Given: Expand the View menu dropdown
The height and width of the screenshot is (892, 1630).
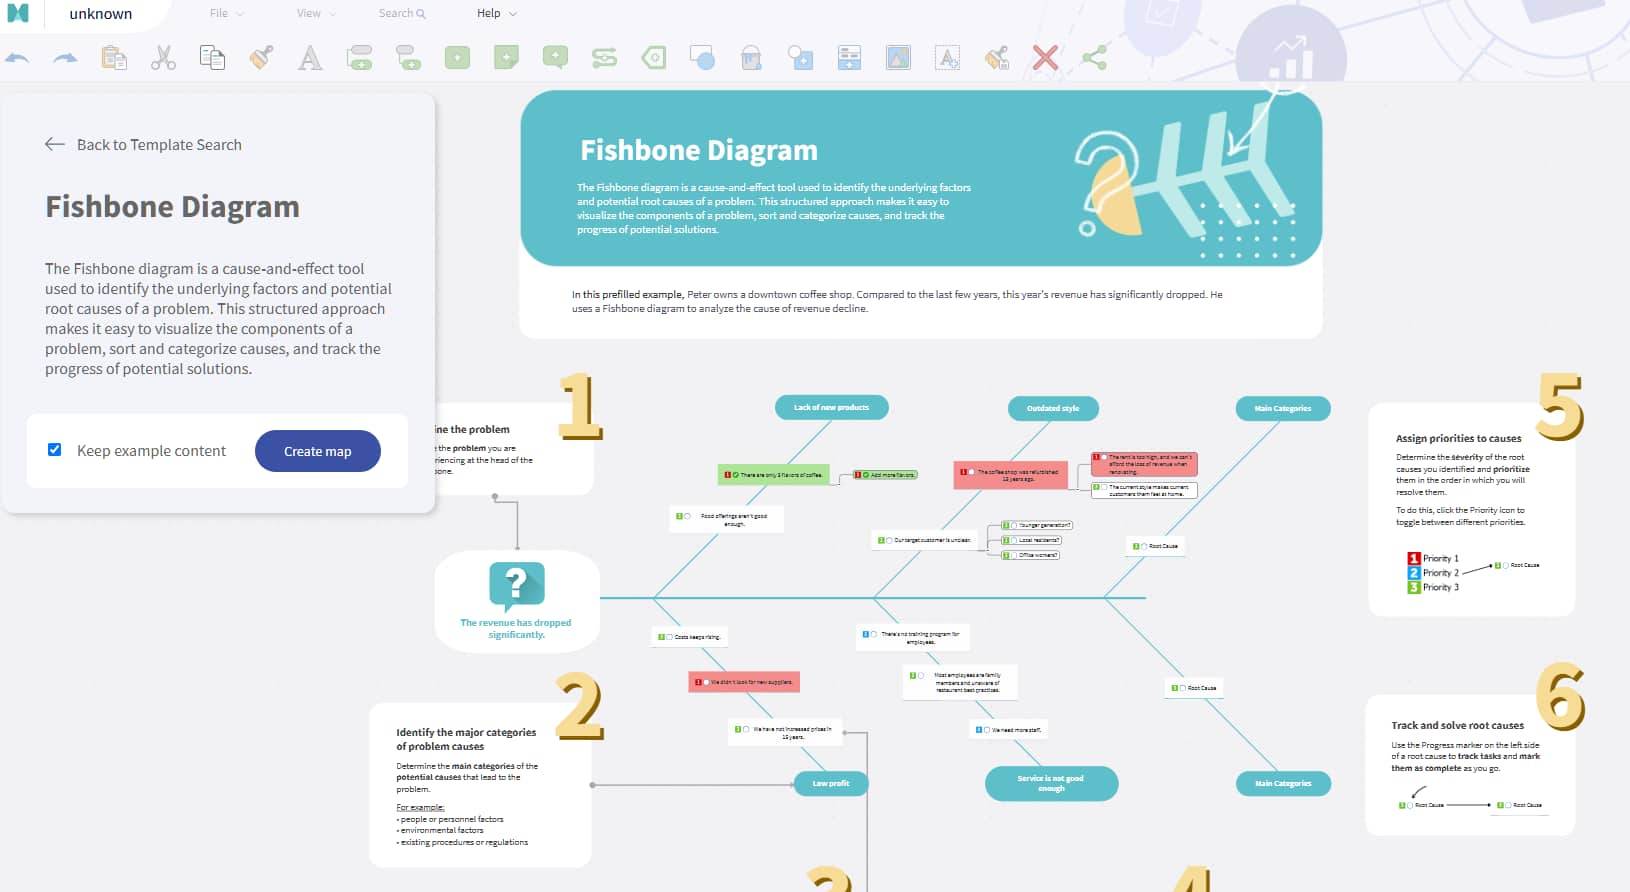Looking at the screenshot, I should click(315, 14).
